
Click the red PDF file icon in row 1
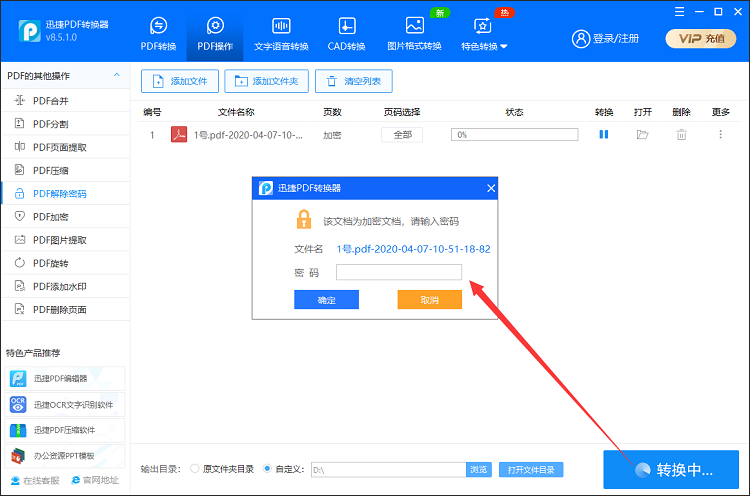point(179,134)
